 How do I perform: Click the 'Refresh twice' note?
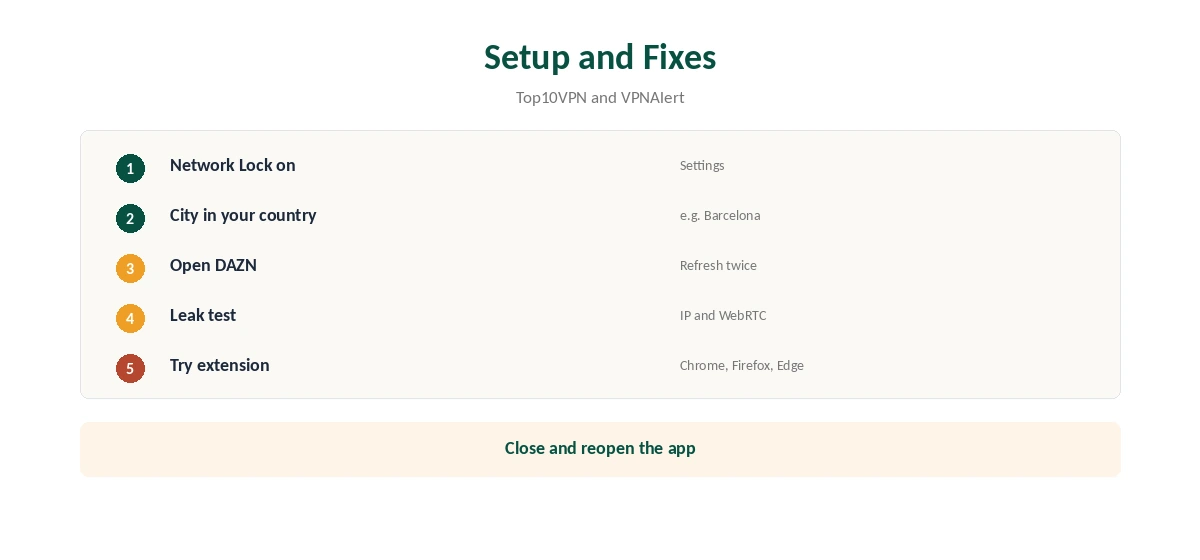[718, 265]
